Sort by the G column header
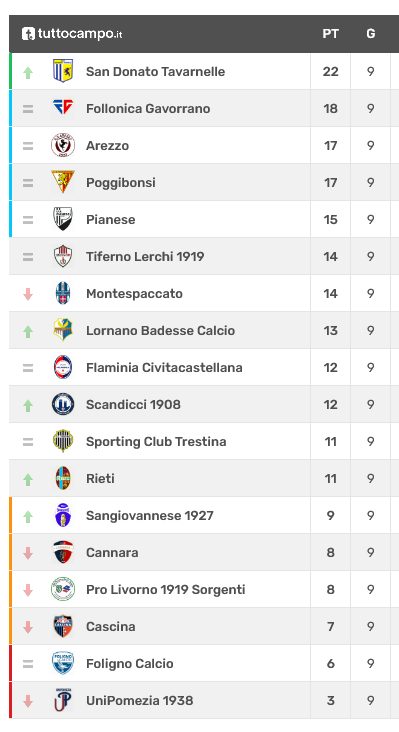This screenshot has width=399, height=732. point(371,34)
